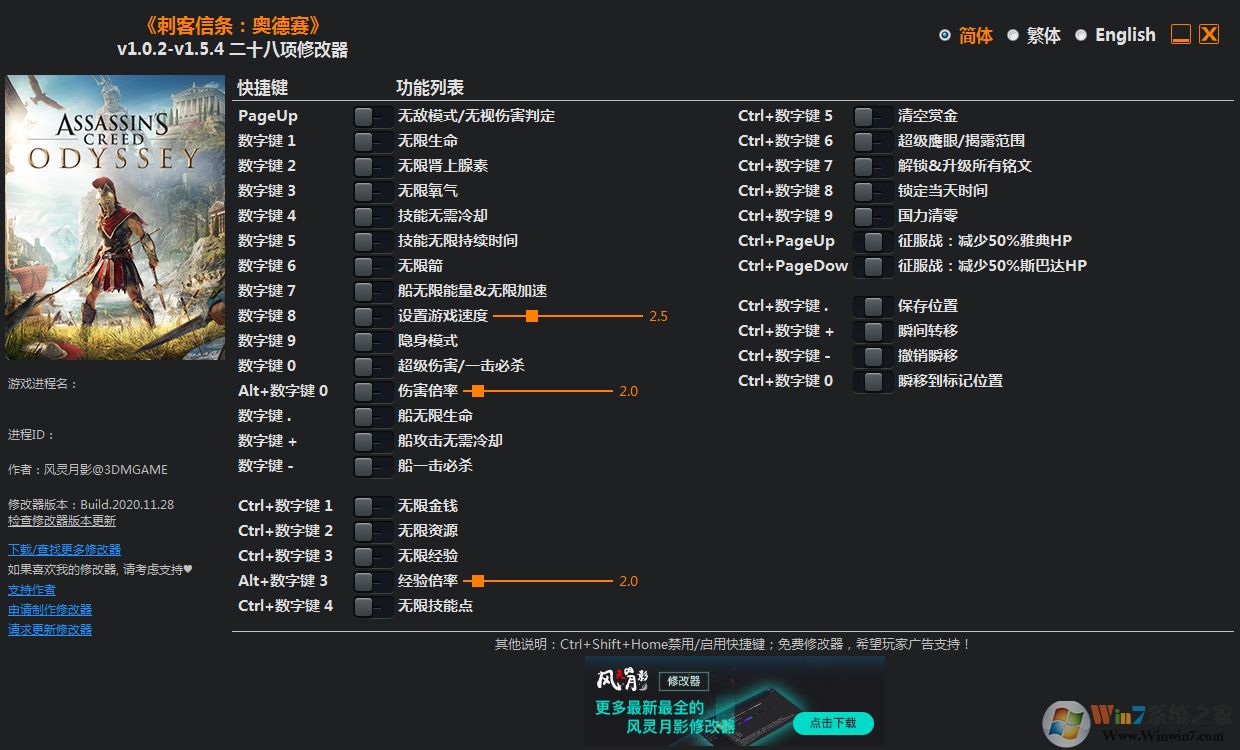Click the 请求更新修改器 link

pyautogui.click(x=49, y=629)
